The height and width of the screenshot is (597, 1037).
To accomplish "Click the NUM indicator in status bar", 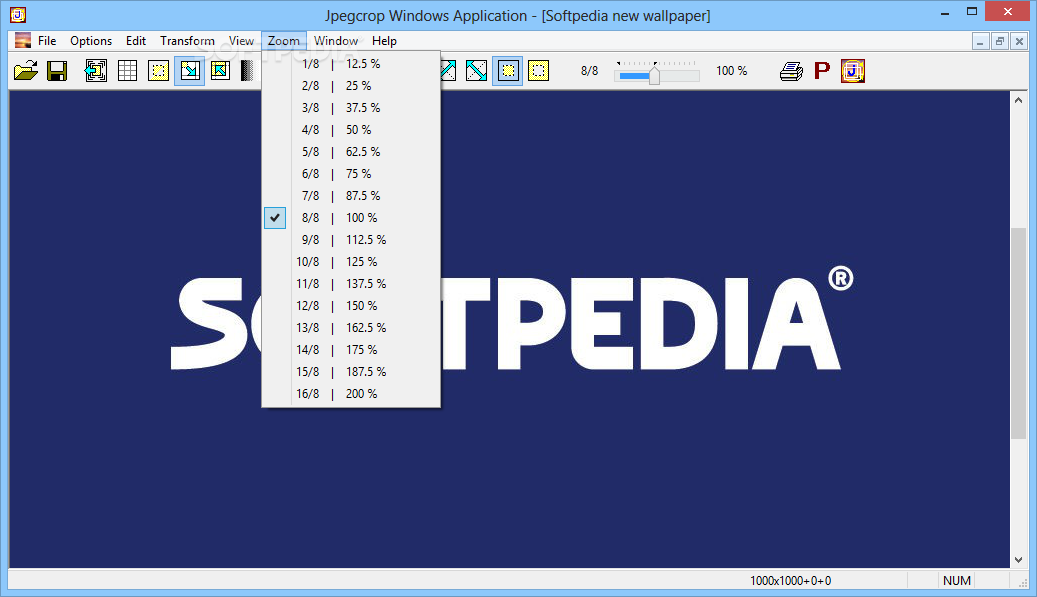I will [956, 580].
